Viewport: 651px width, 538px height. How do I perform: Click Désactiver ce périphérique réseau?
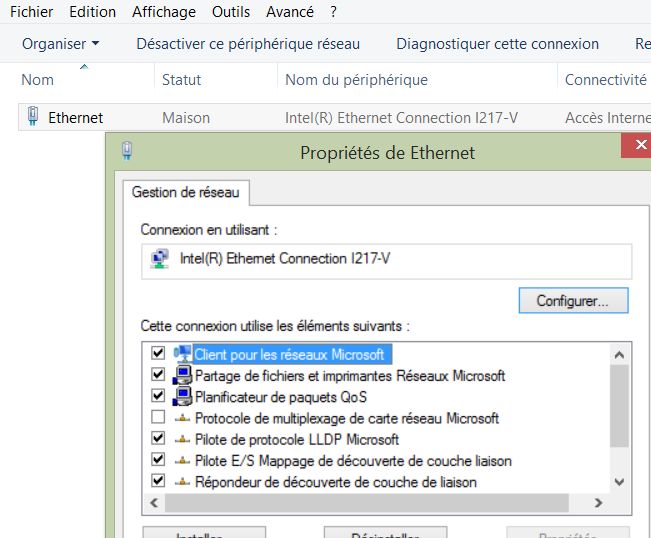click(x=248, y=44)
